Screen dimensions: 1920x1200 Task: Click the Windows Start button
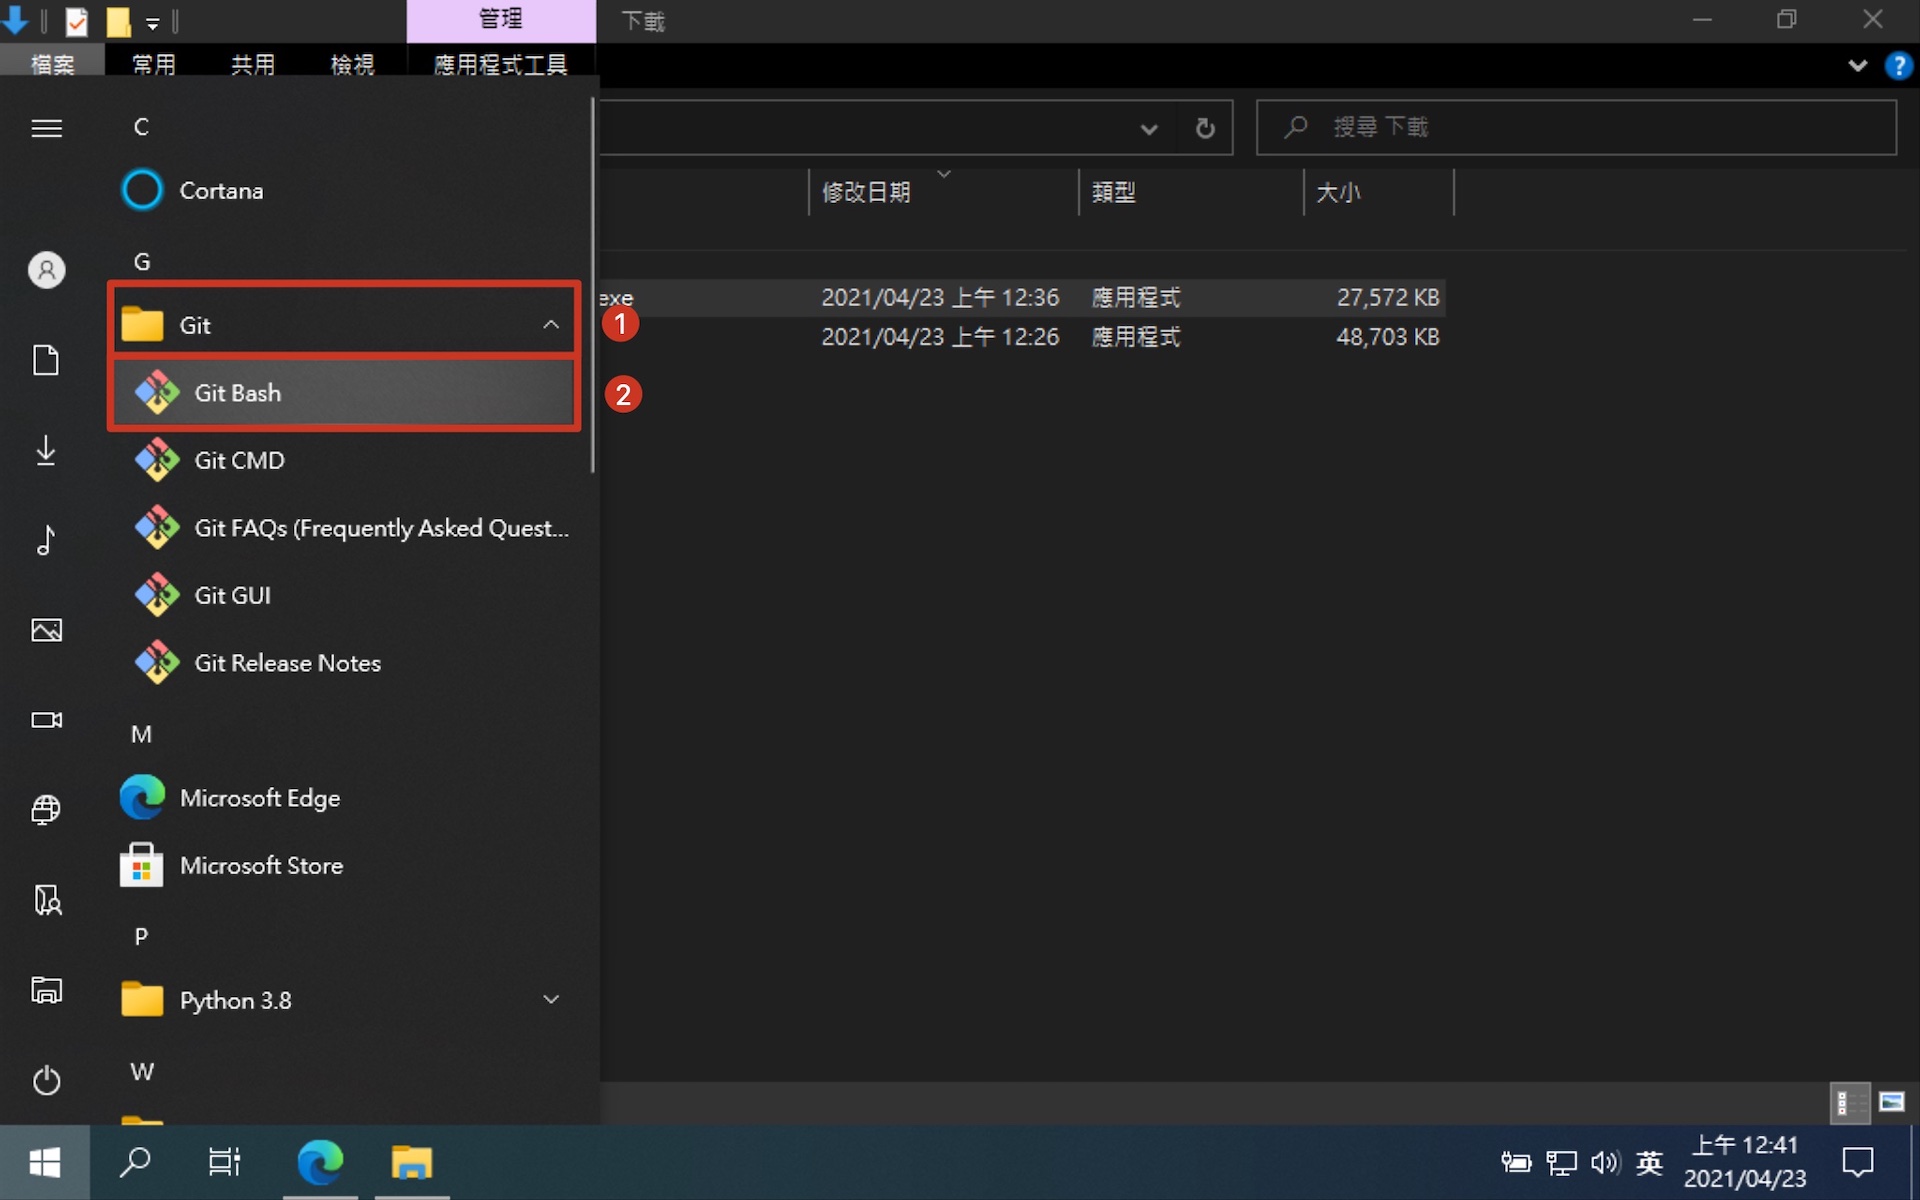[45, 1162]
